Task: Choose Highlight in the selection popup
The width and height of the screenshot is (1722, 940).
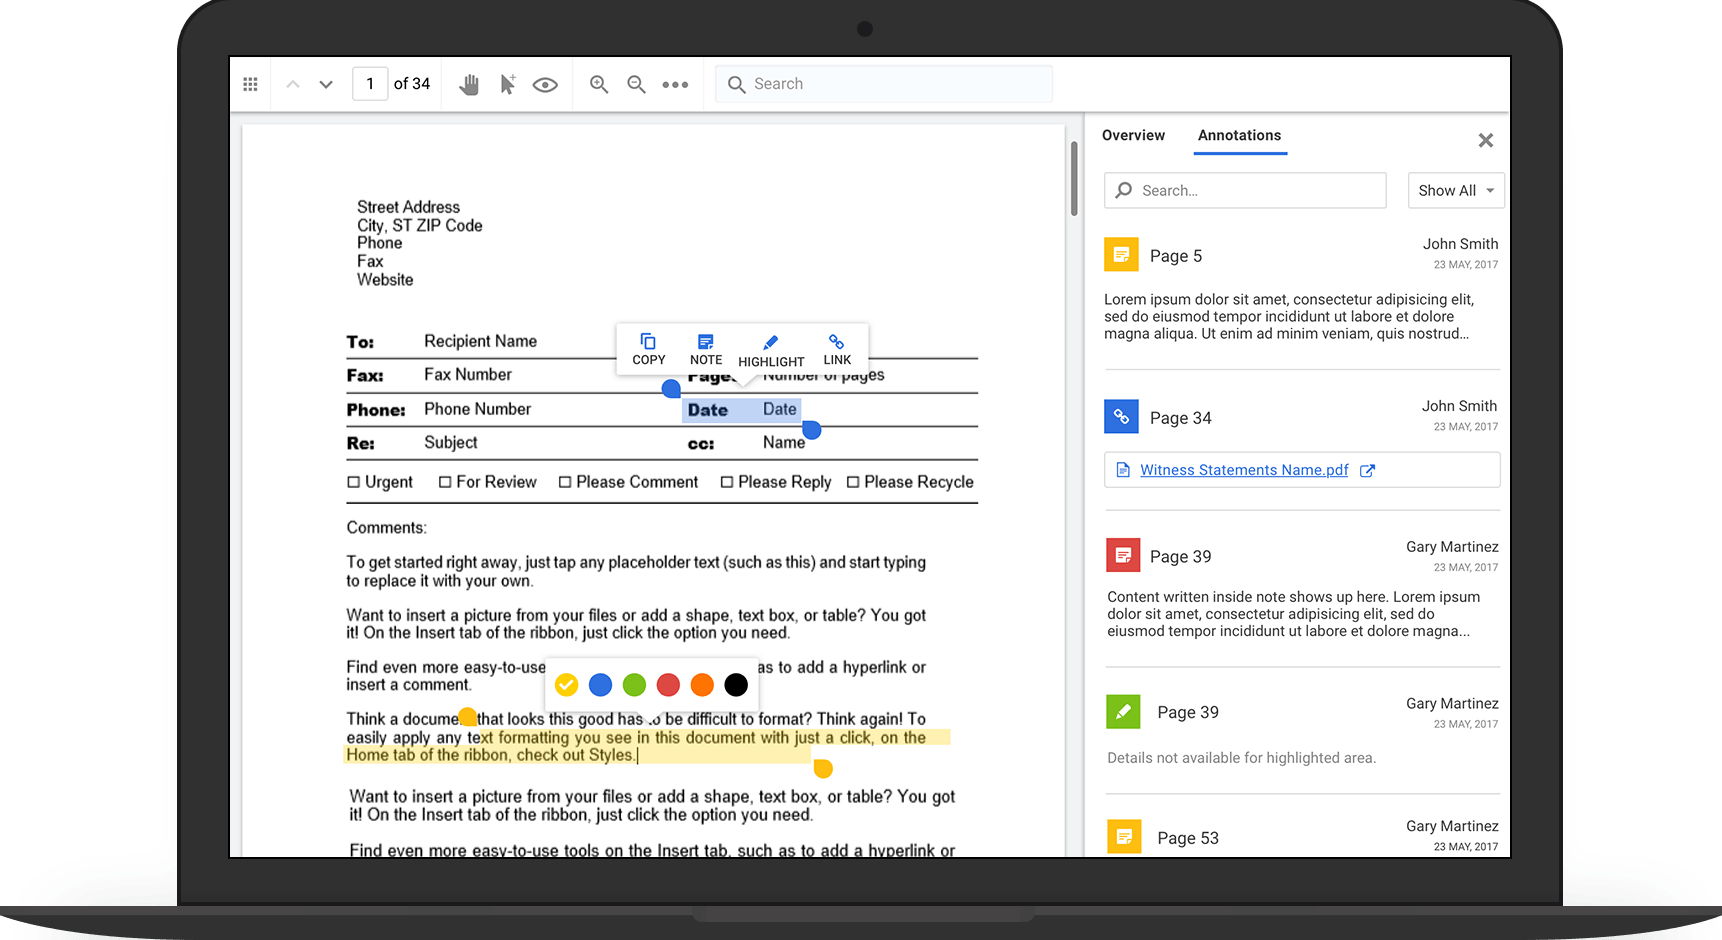Action: tap(771, 350)
